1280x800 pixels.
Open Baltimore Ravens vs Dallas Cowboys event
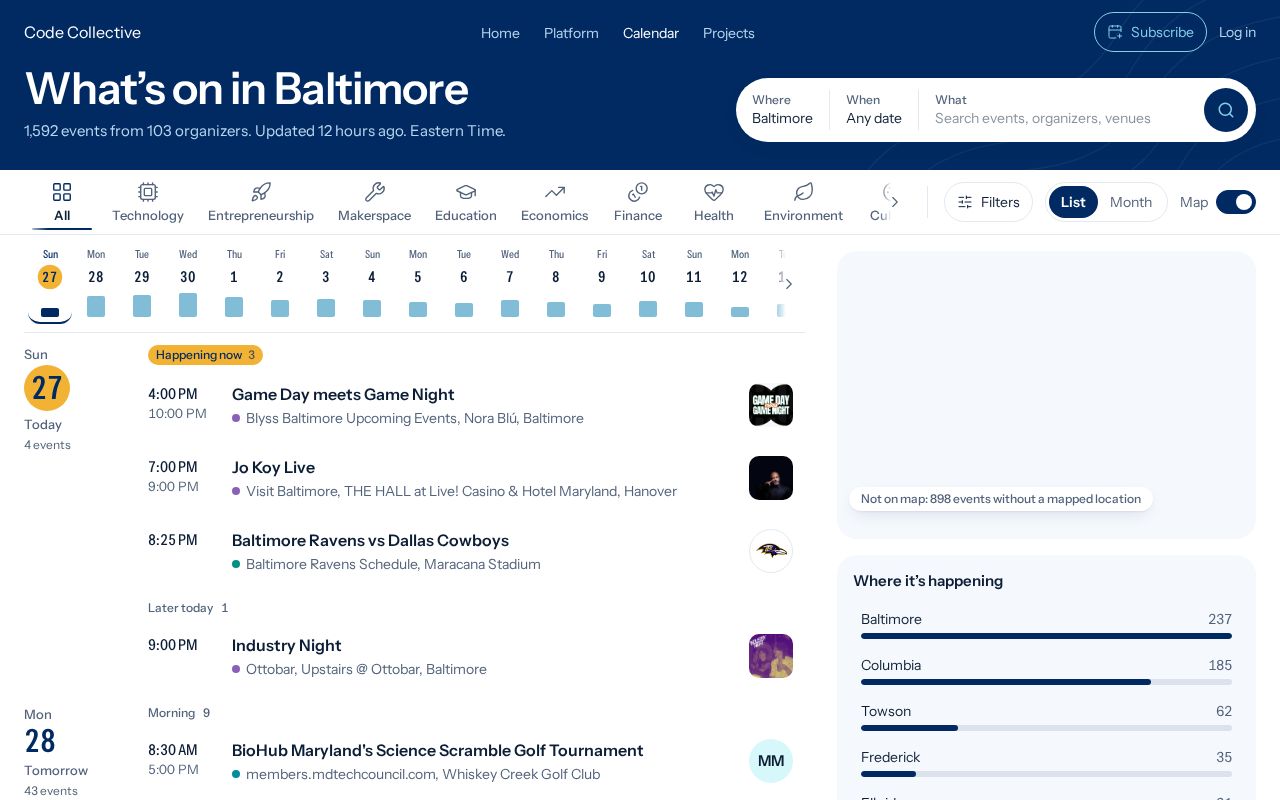370,541
